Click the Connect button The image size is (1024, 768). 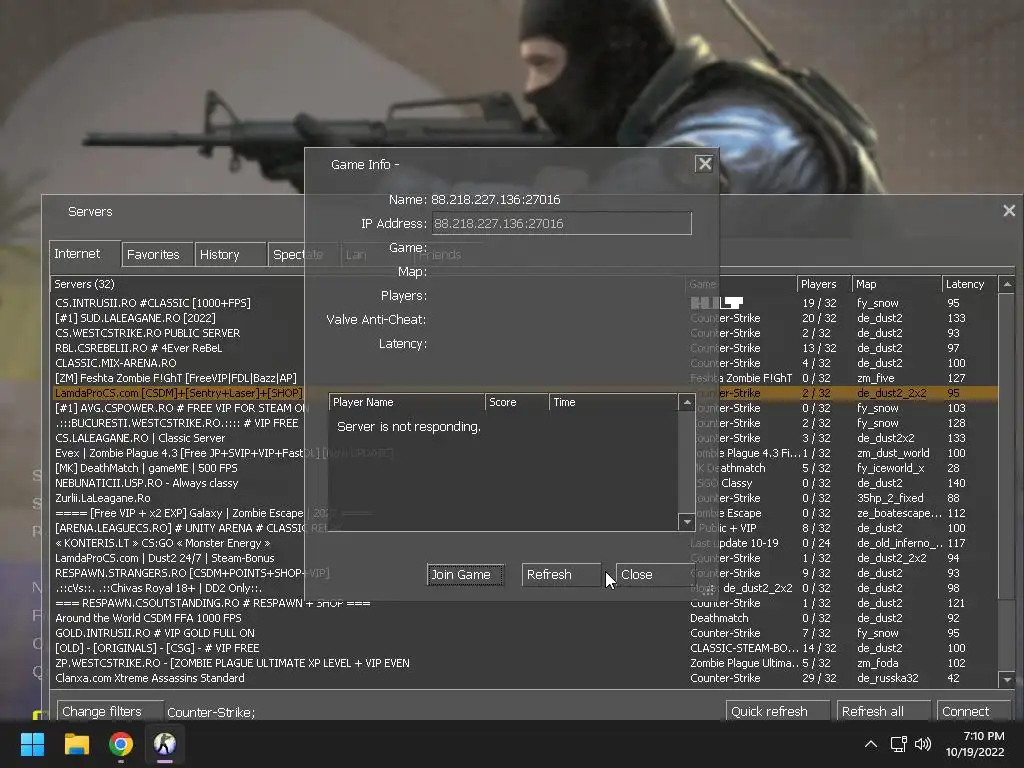(973, 711)
